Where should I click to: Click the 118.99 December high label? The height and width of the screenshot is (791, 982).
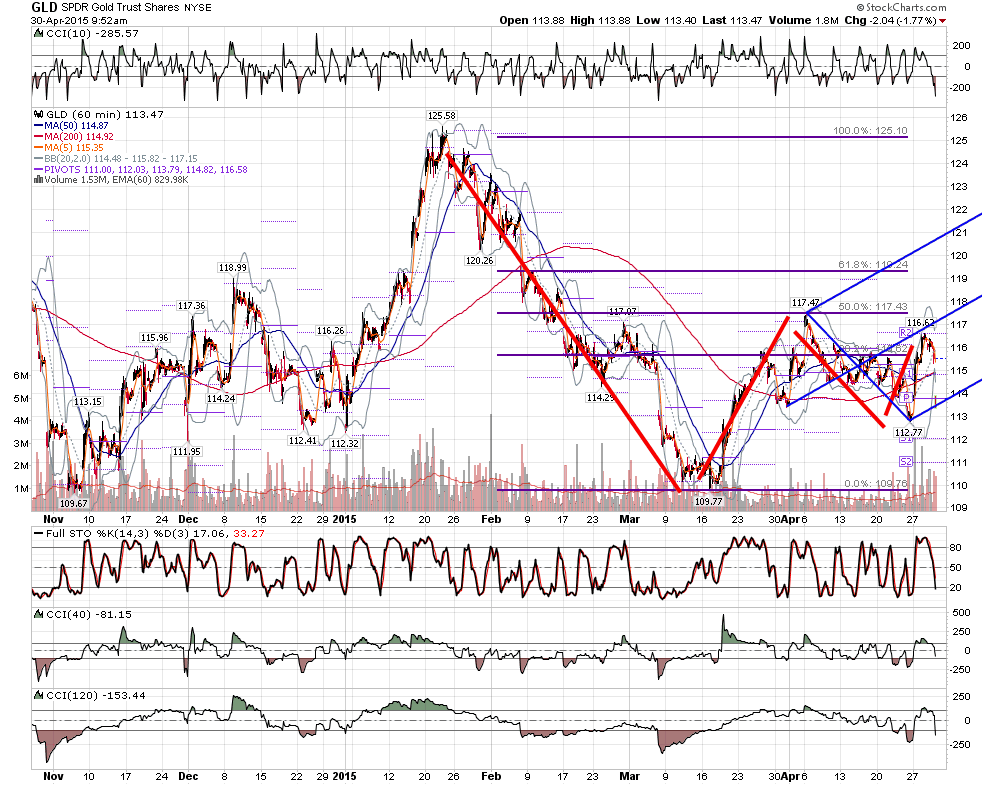[232, 267]
